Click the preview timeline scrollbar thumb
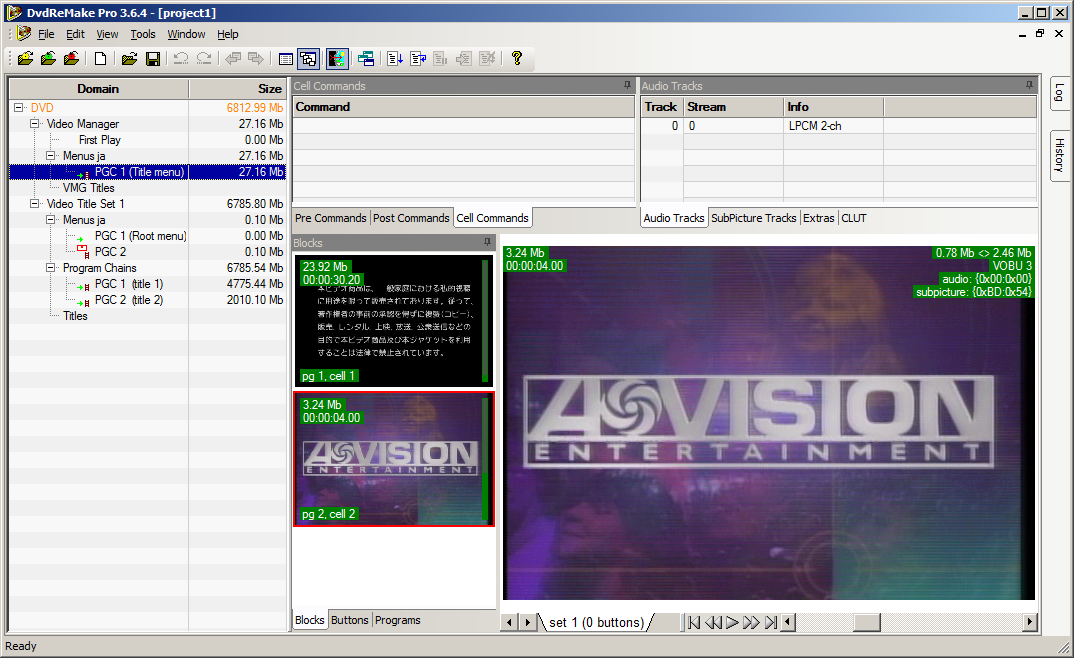This screenshot has height=658, width=1074. (x=866, y=622)
